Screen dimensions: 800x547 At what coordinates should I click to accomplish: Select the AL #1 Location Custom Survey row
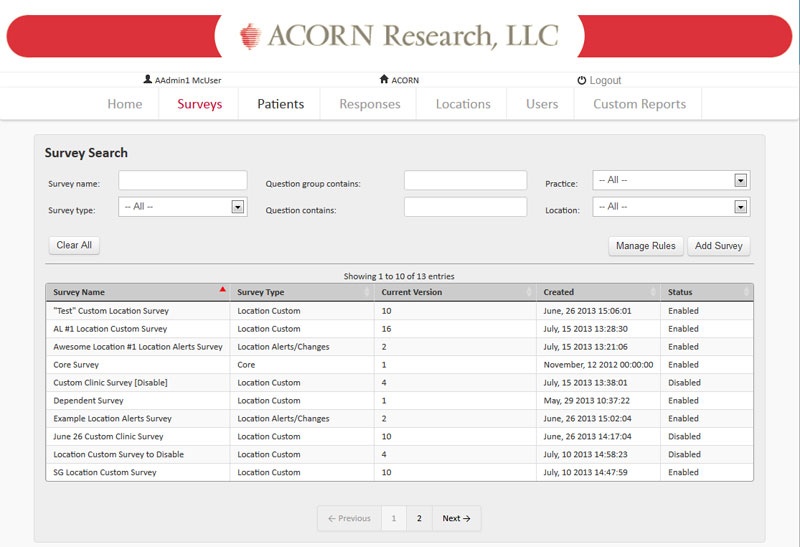[399, 329]
